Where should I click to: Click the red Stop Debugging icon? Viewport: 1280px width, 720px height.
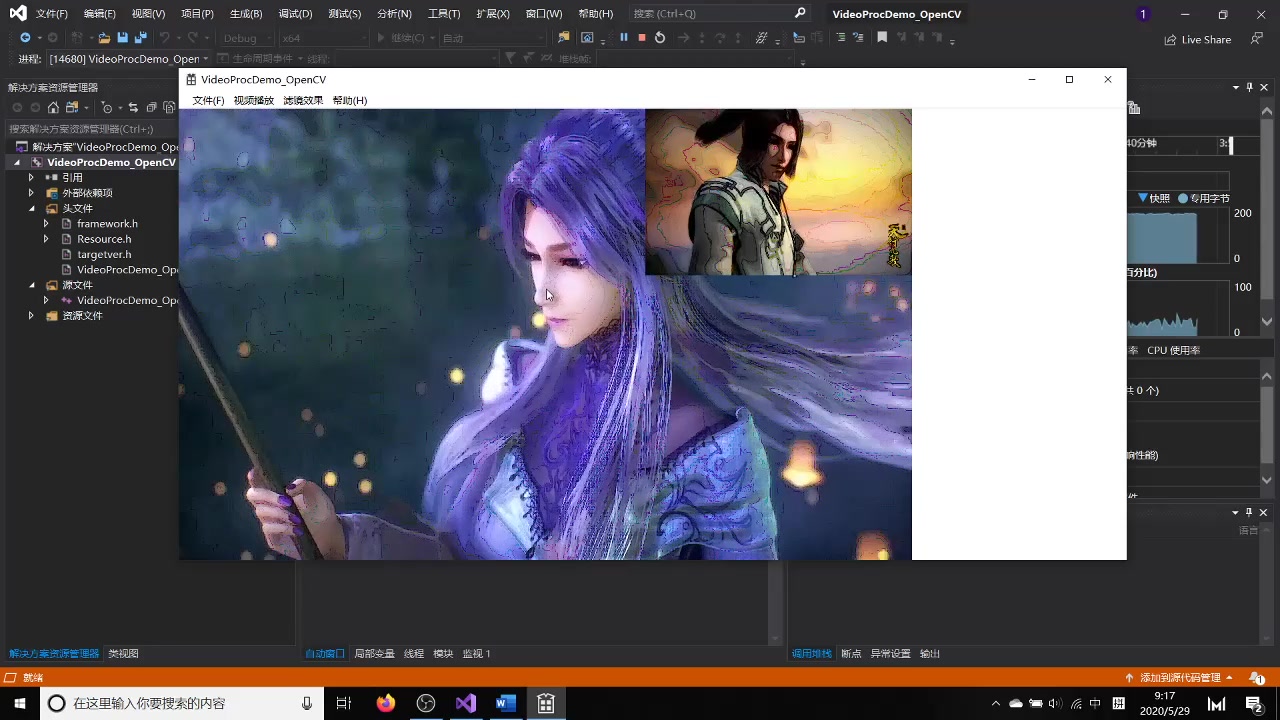point(642,38)
